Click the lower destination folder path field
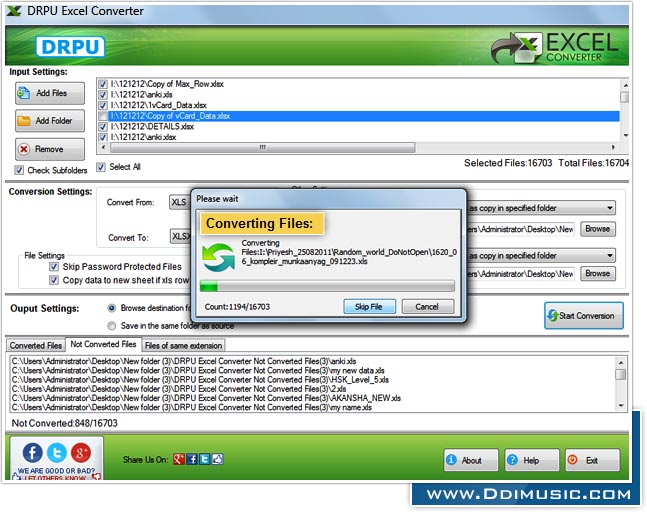 tap(521, 274)
